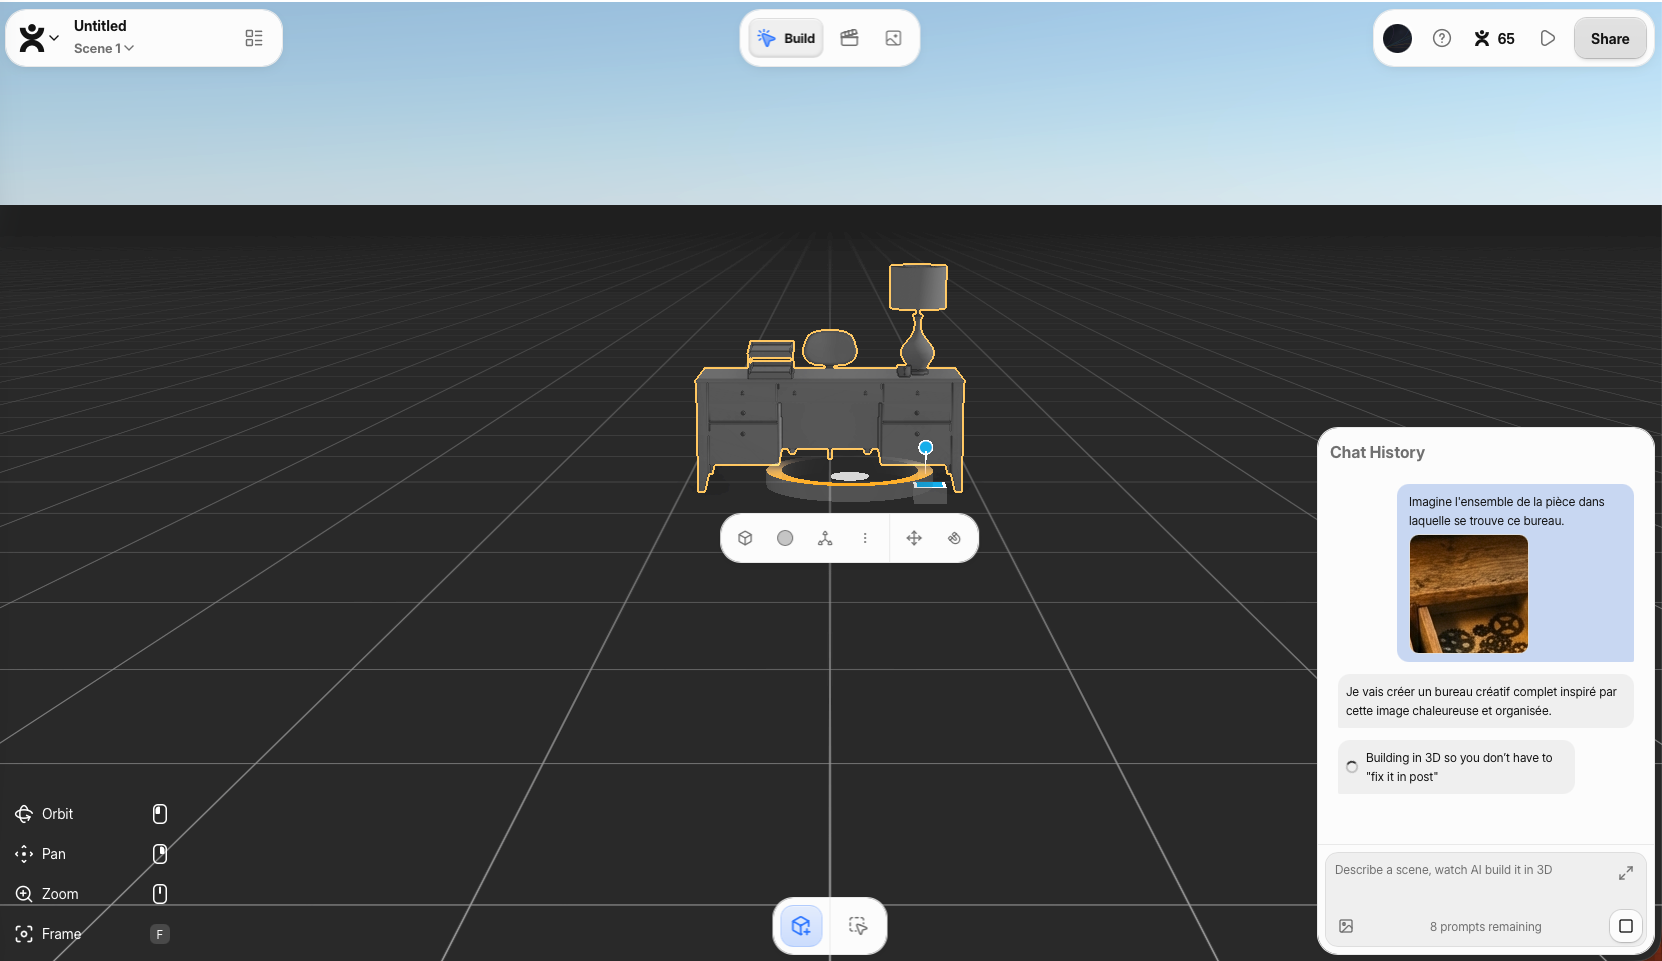Expand the prompt input box
Viewport: 1662px width, 961px height.
point(1625,873)
